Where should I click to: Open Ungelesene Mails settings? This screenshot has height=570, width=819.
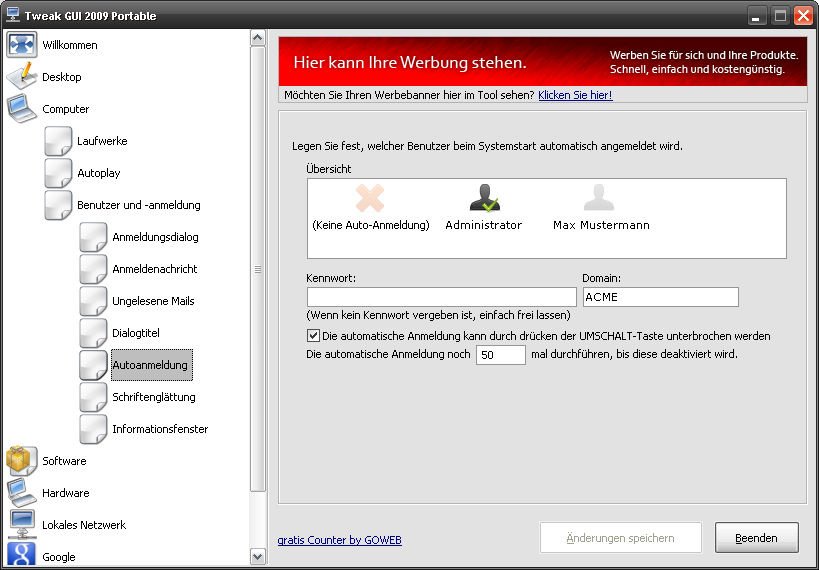[153, 301]
